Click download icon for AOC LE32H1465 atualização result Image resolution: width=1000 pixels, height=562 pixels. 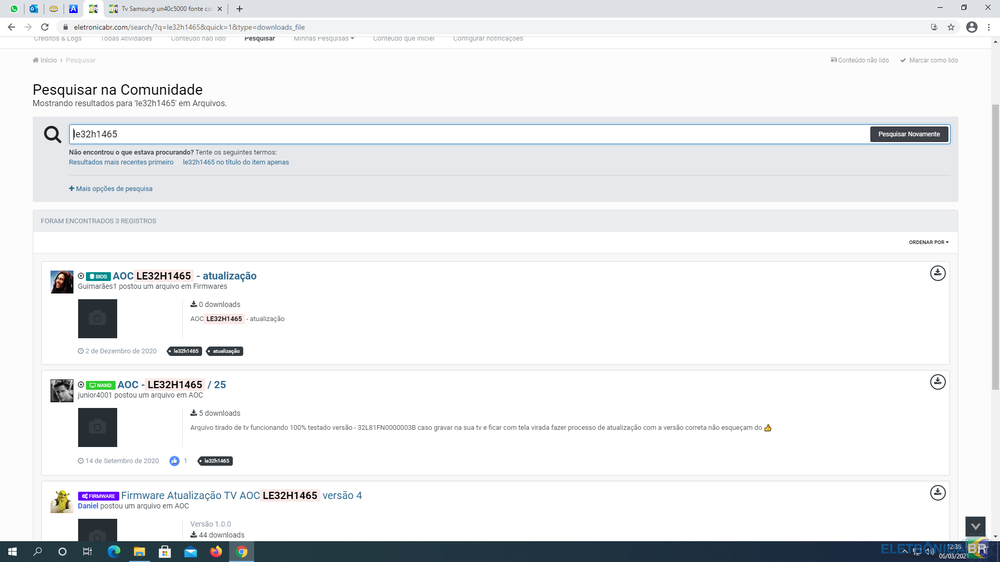pos(937,273)
